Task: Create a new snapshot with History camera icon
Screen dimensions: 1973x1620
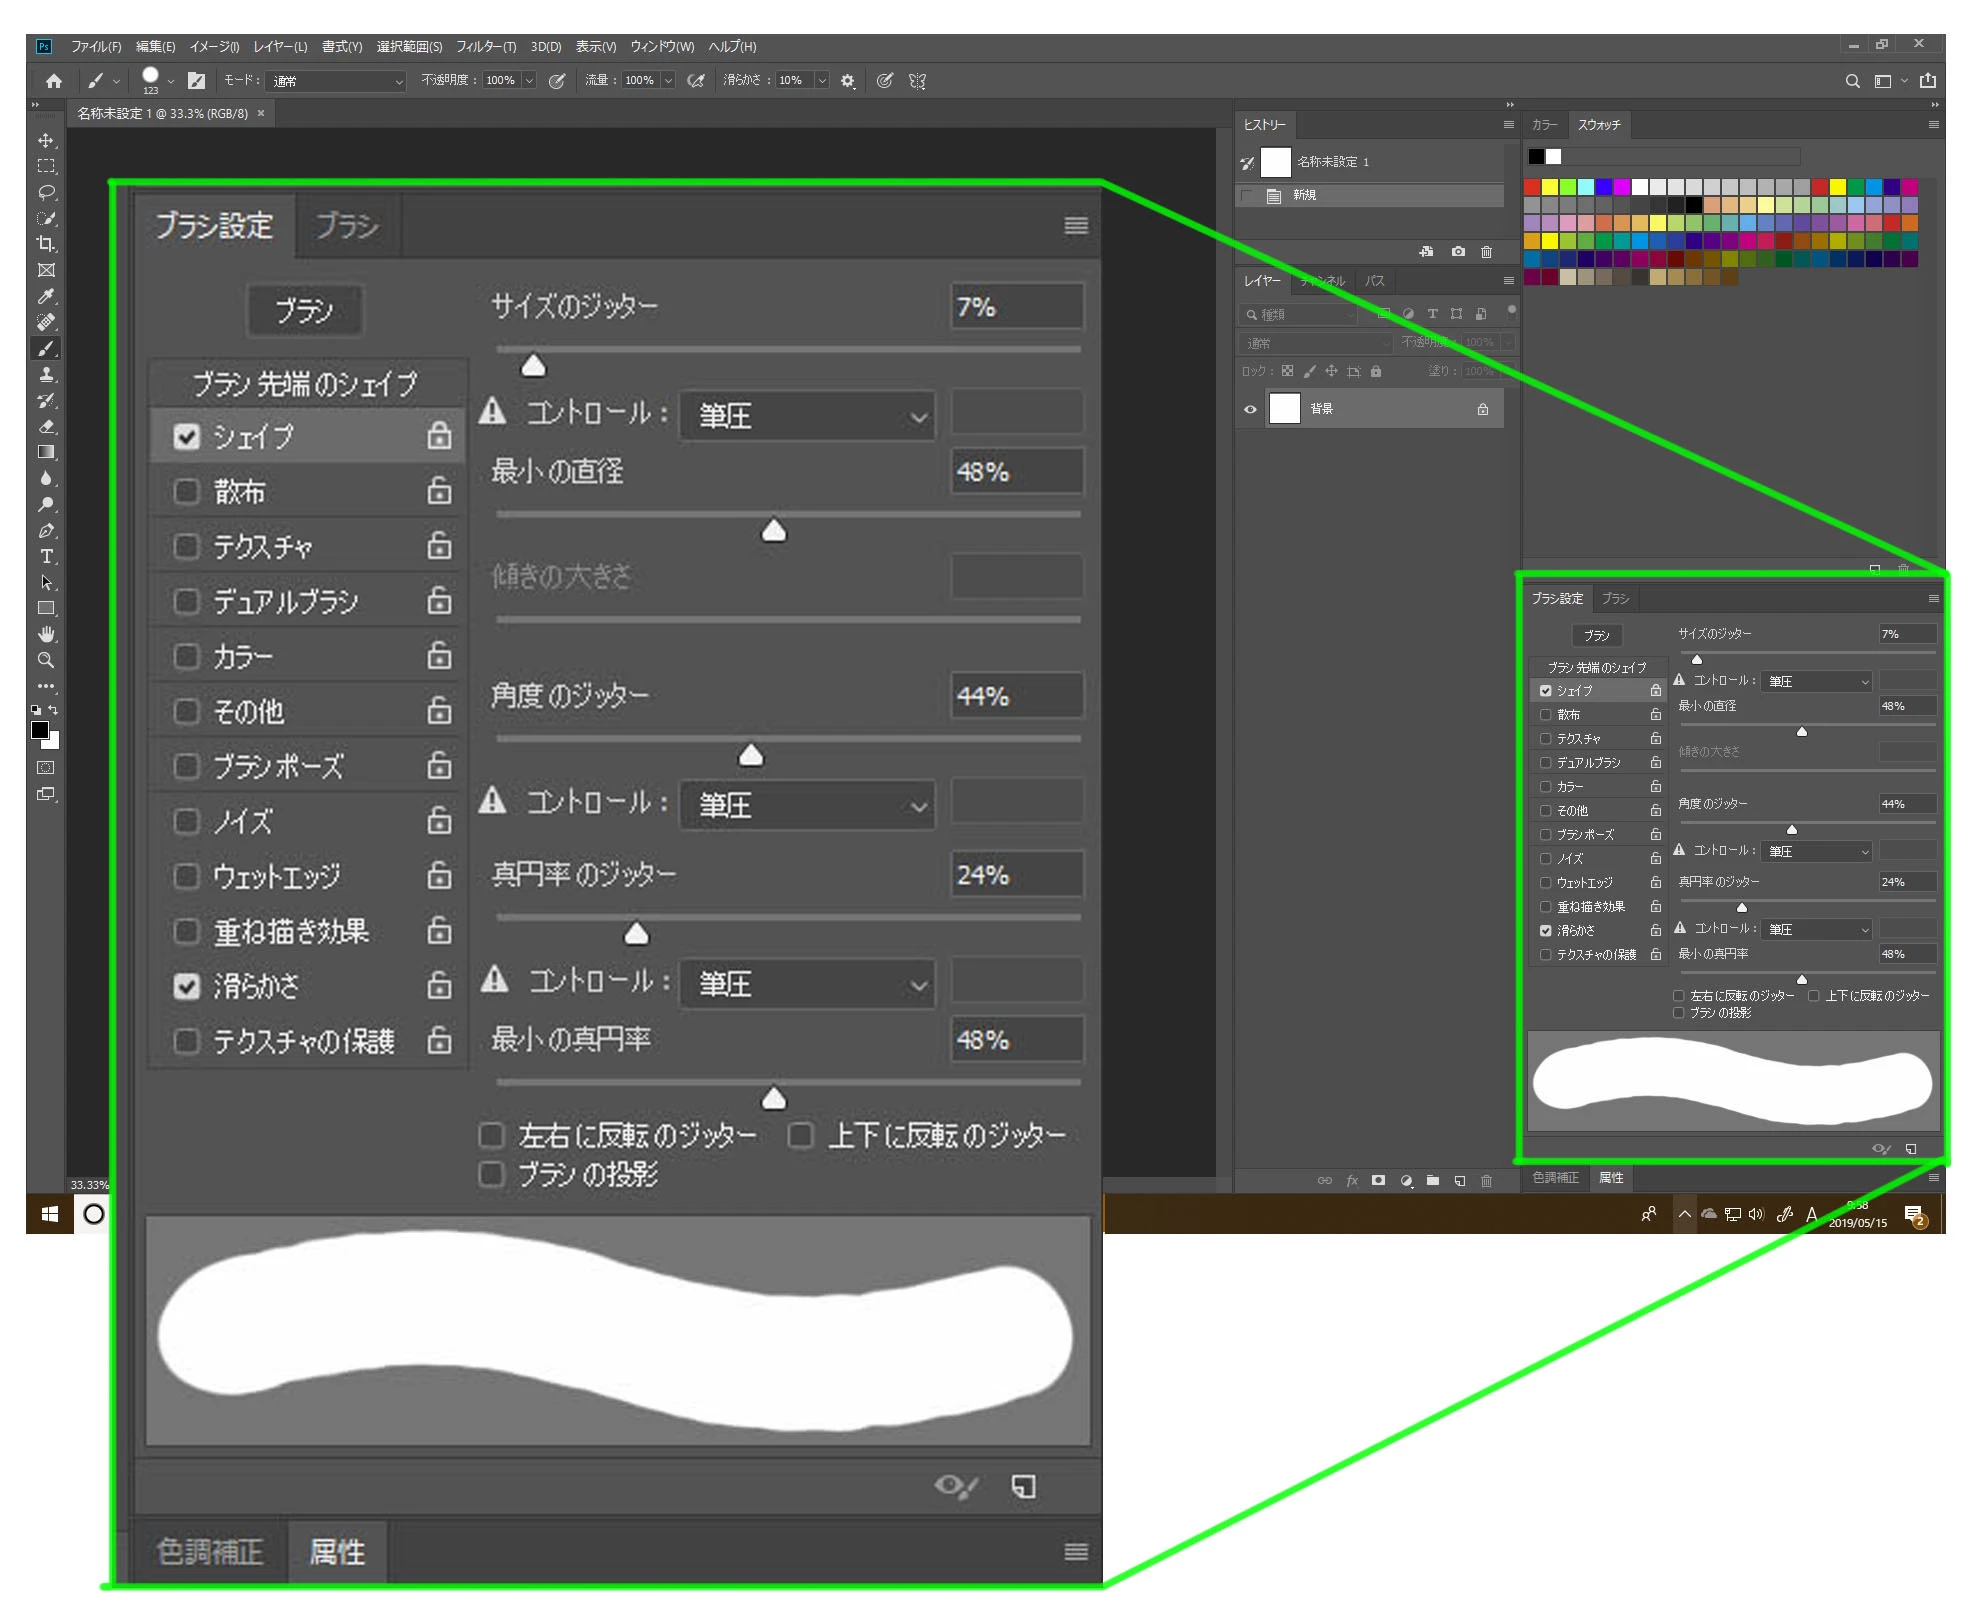Action: click(x=1458, y=251)
